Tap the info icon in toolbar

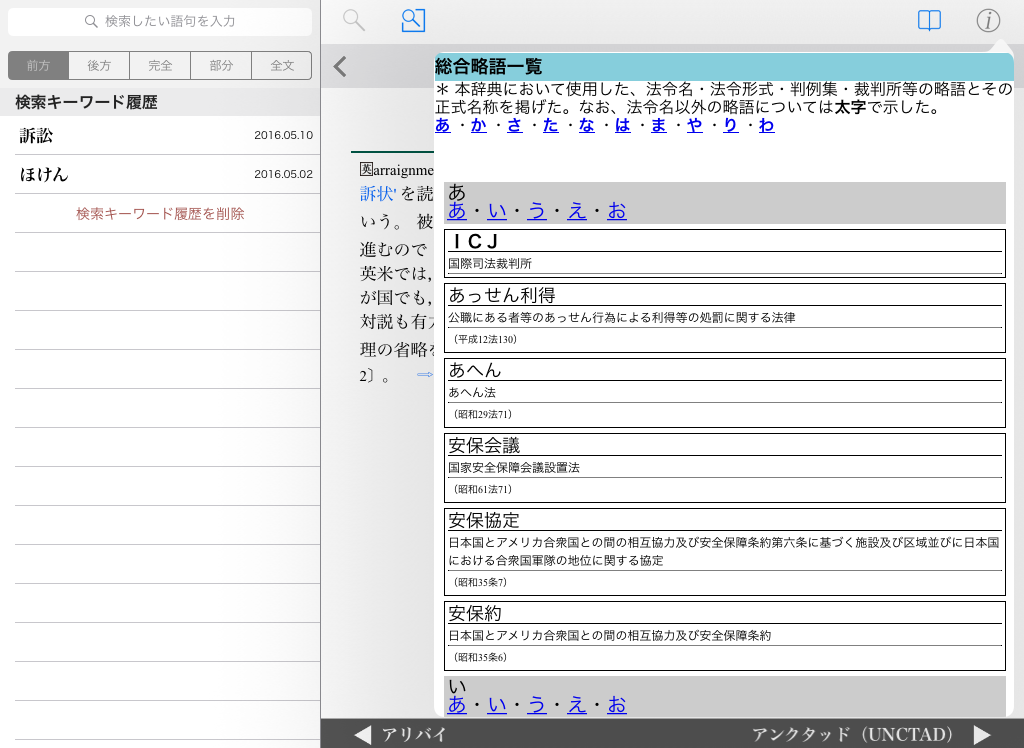click(988, 21)
